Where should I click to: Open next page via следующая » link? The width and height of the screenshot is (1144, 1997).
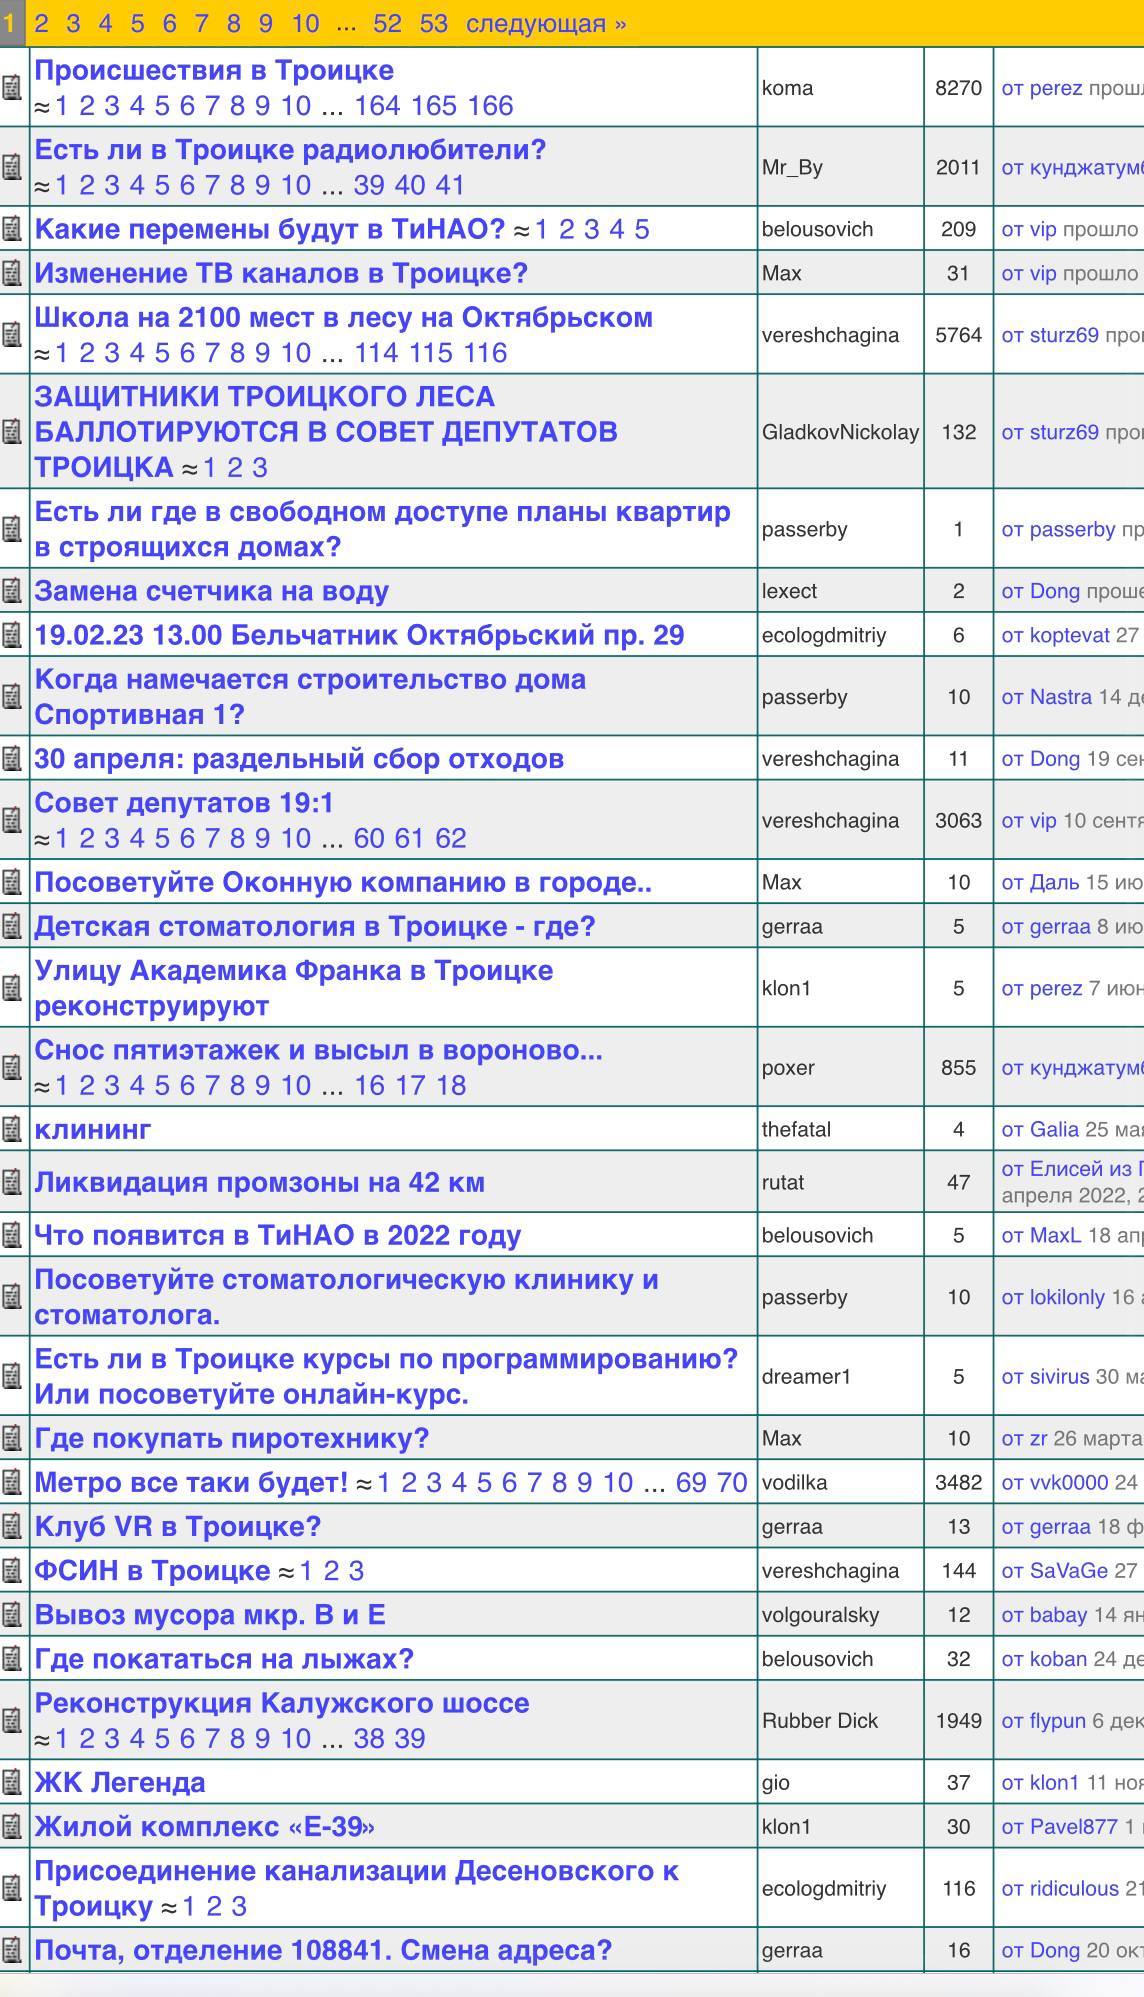[546, 23]
